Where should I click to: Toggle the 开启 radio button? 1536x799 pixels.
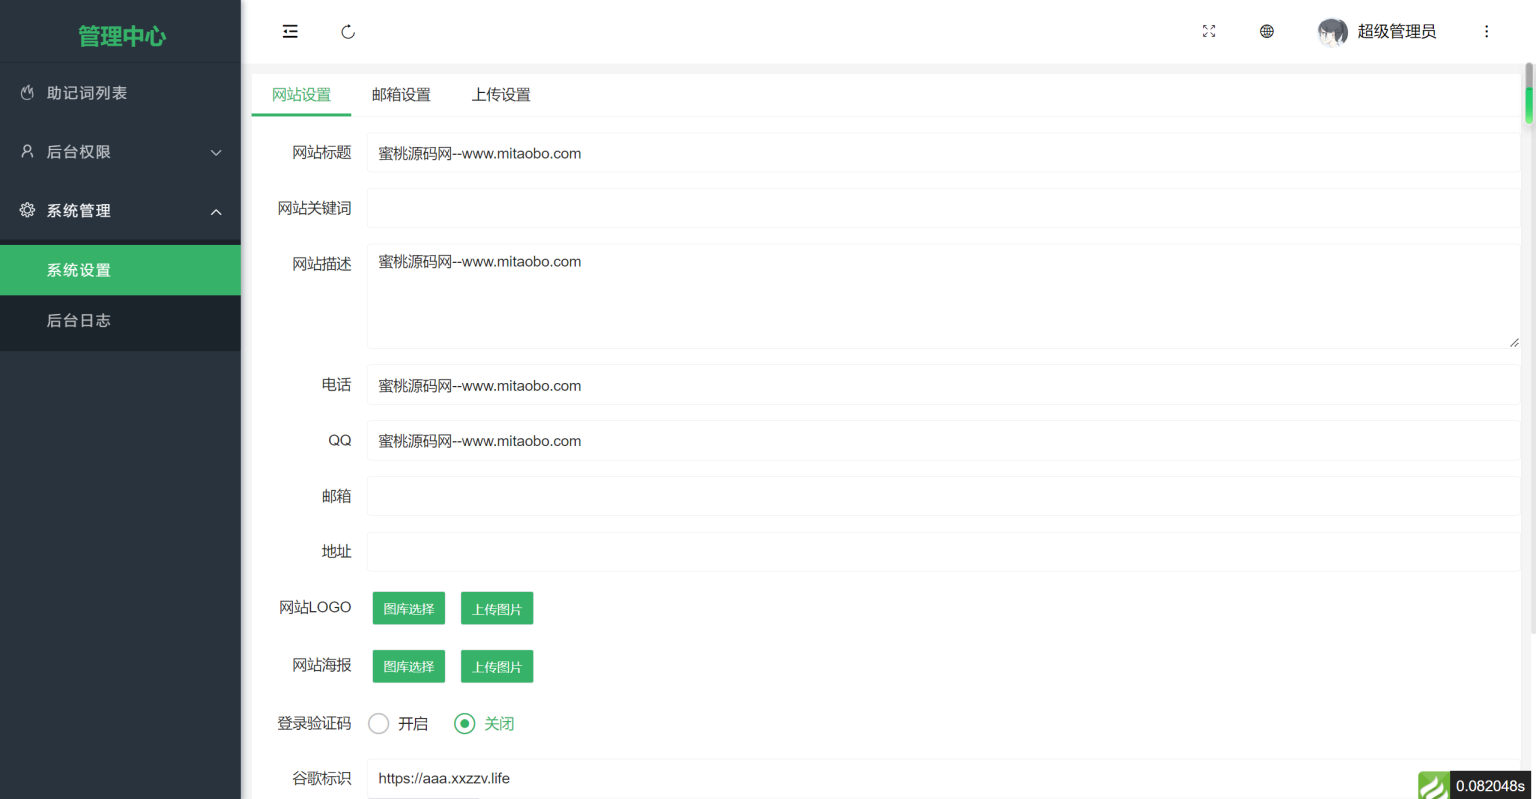(378, 723)
